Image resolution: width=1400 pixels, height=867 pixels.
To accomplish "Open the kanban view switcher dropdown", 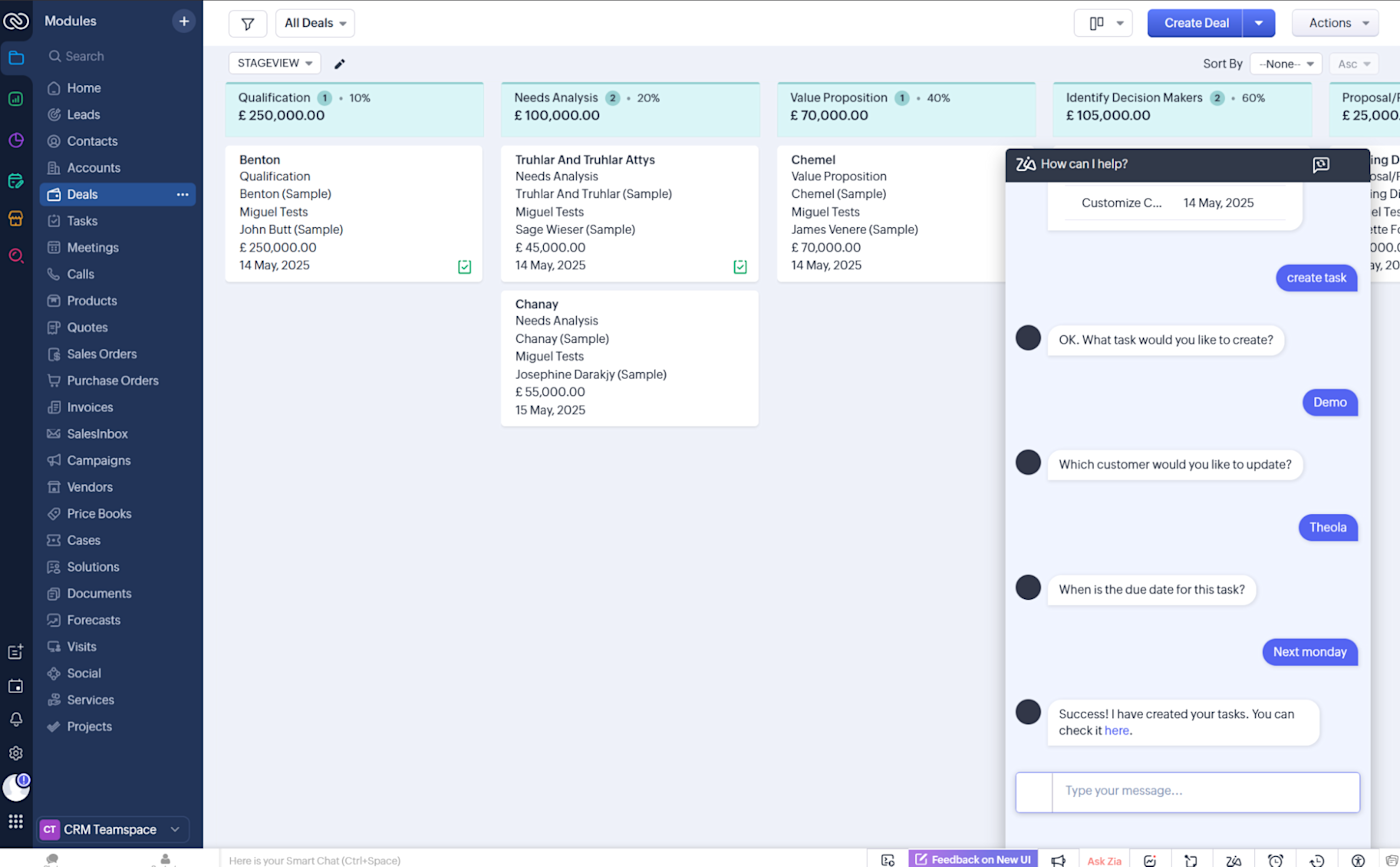I will (x=1103, y=23).
